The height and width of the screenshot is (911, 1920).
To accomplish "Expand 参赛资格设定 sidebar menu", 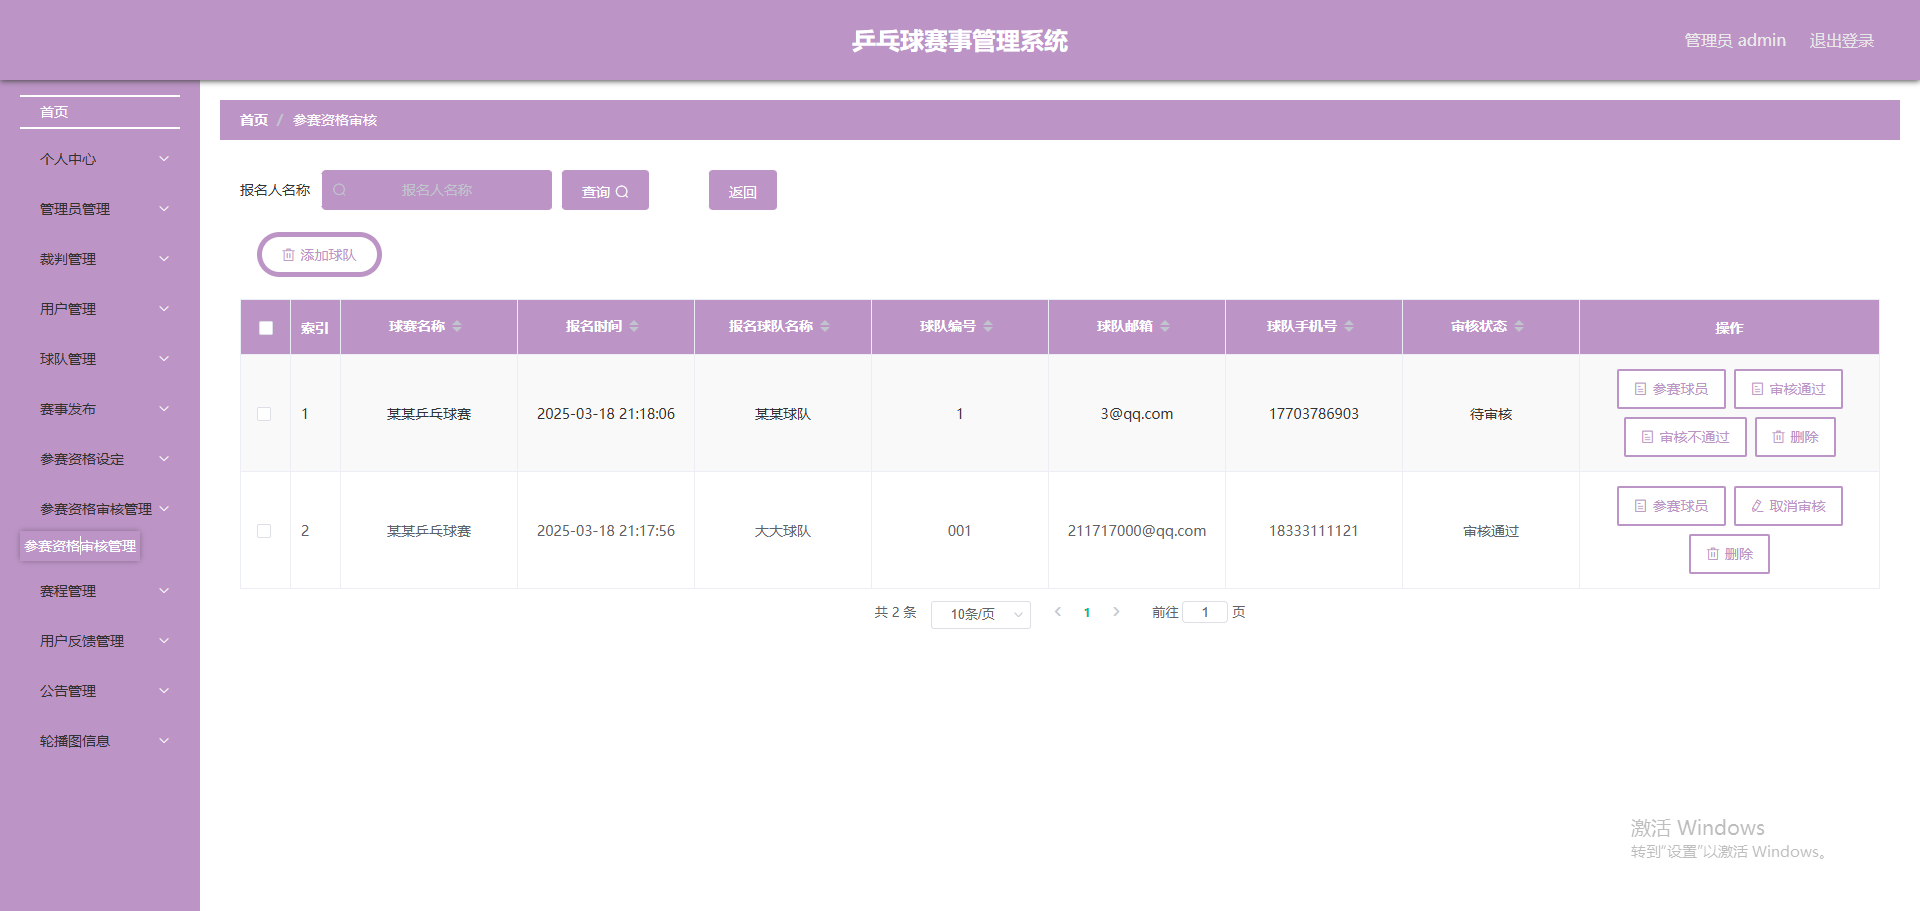I will [100, 459].
